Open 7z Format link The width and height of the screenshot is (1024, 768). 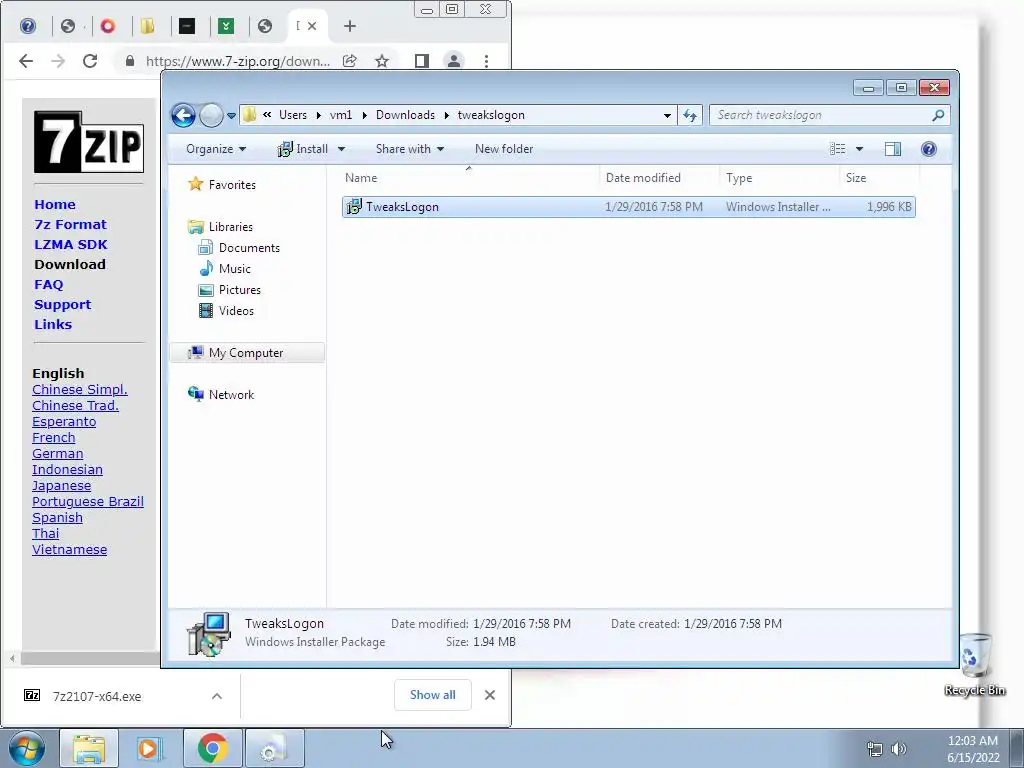point(70,225)
